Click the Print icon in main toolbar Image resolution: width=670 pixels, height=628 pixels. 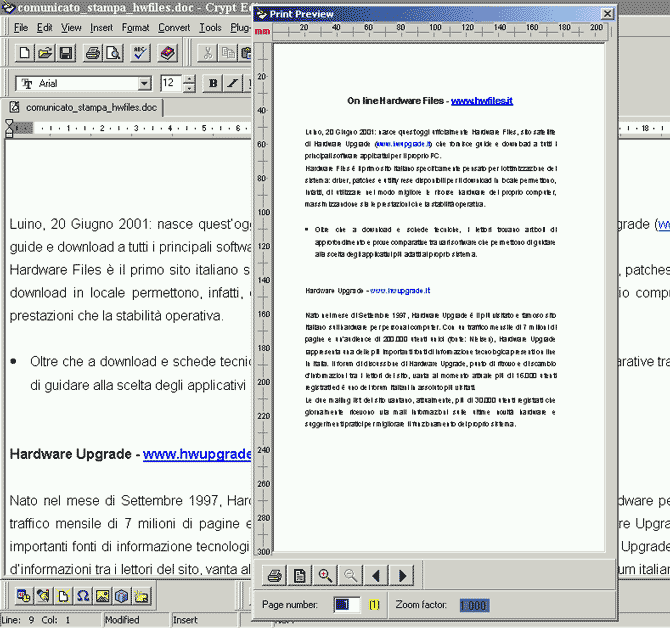tap(93, 53)
